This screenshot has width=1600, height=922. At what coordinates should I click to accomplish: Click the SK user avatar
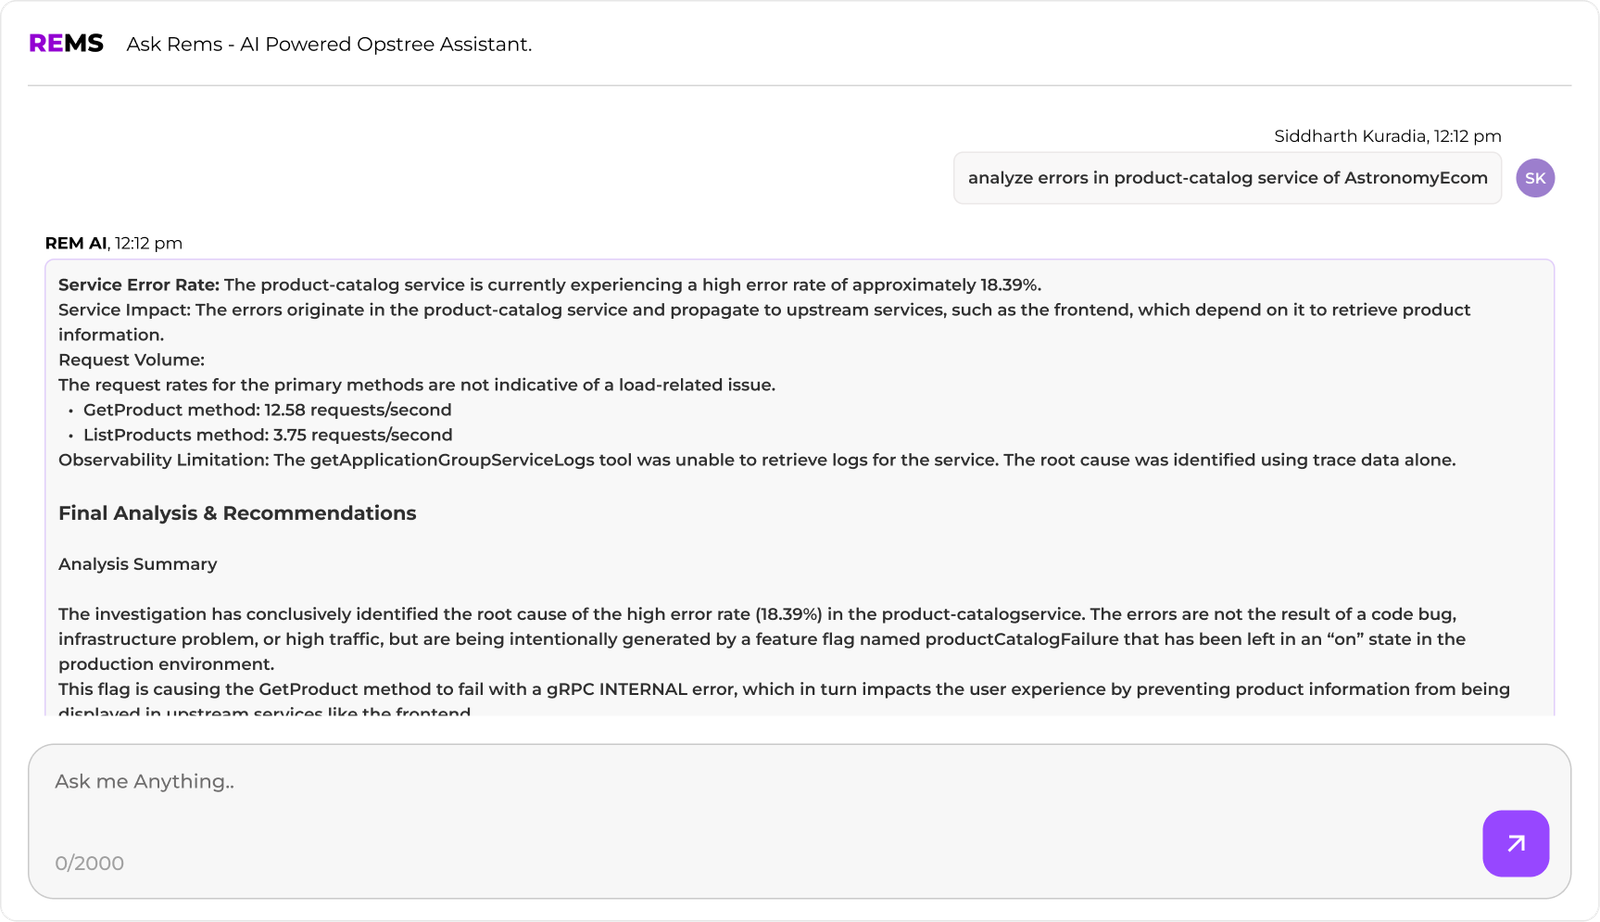point(1535,178)
